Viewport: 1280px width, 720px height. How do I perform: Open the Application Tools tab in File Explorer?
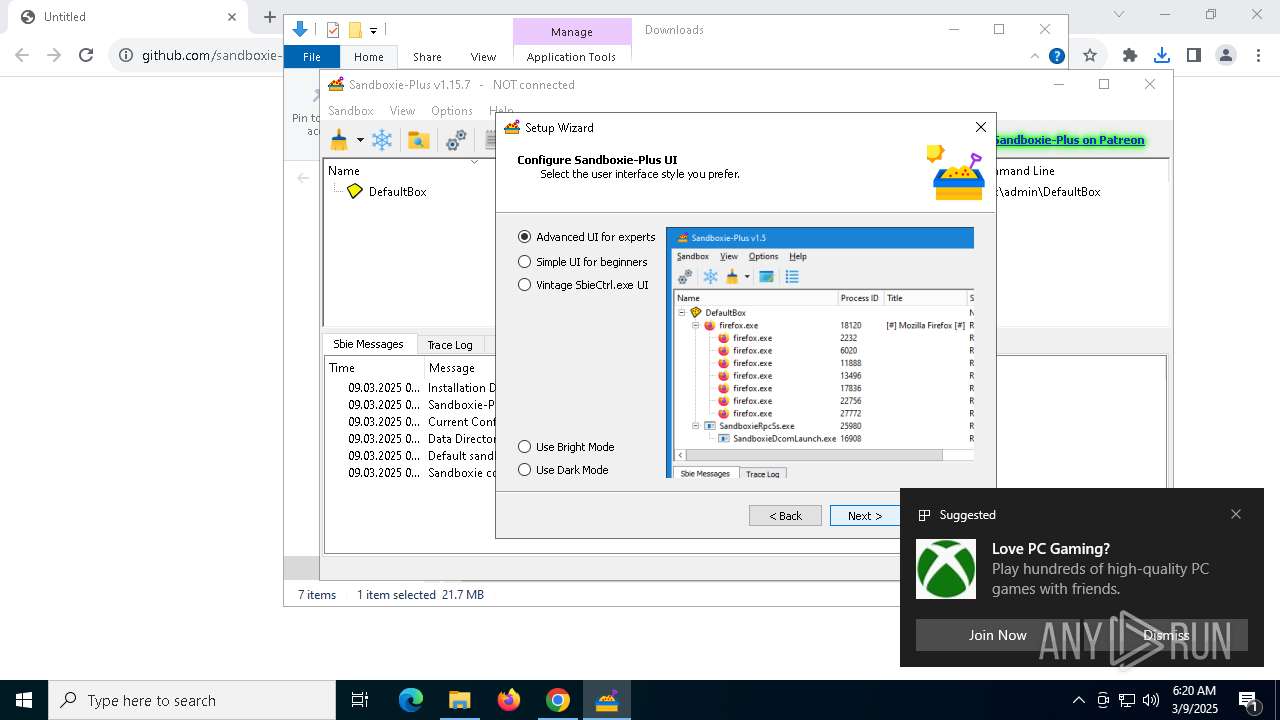click(x=571, y=57)
